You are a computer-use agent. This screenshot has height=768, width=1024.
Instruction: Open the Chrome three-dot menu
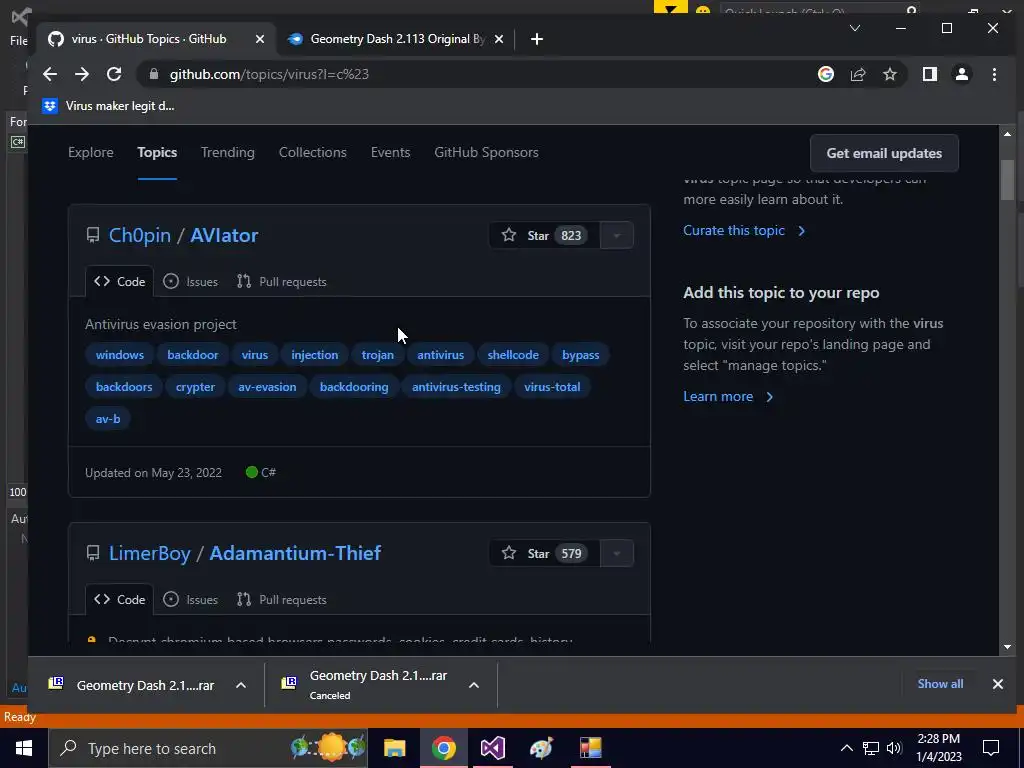(995, 74)
